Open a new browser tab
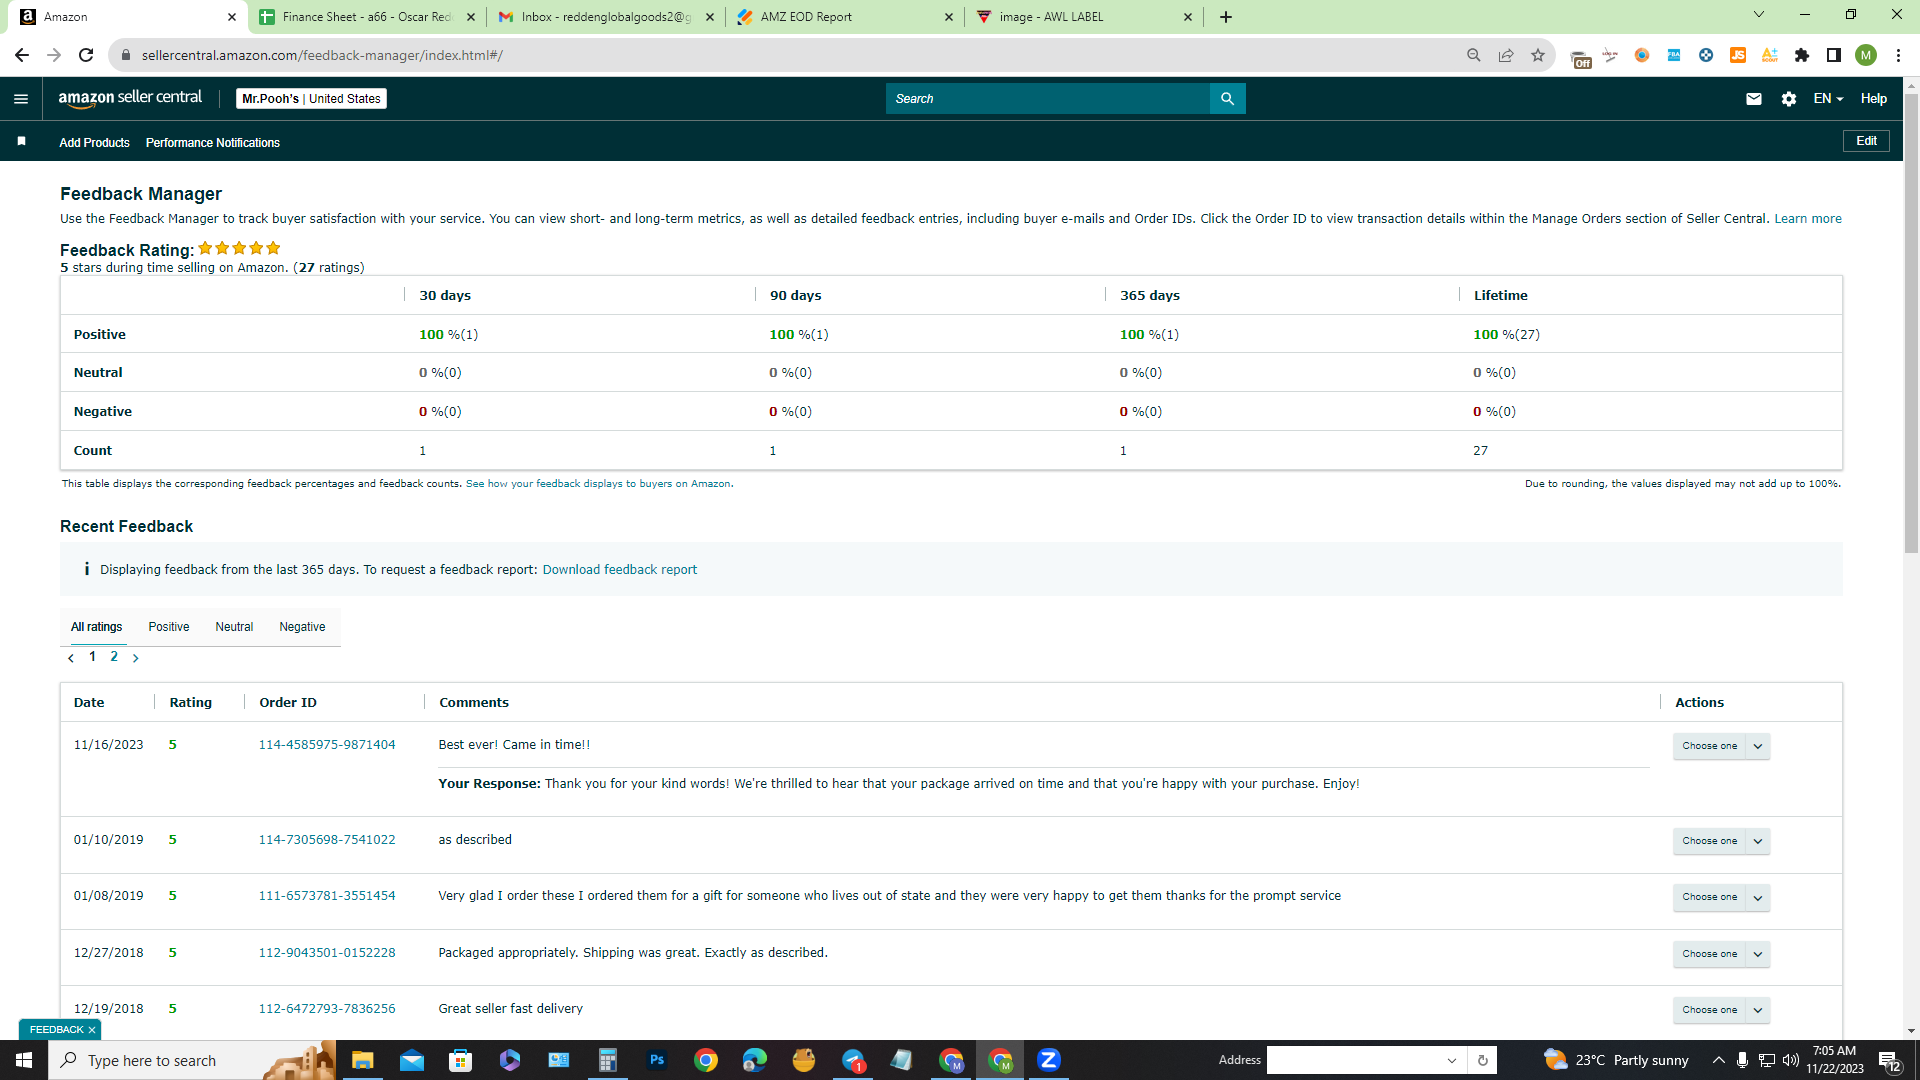Screen dimensions: 1920x1080 pos(1226,17)
